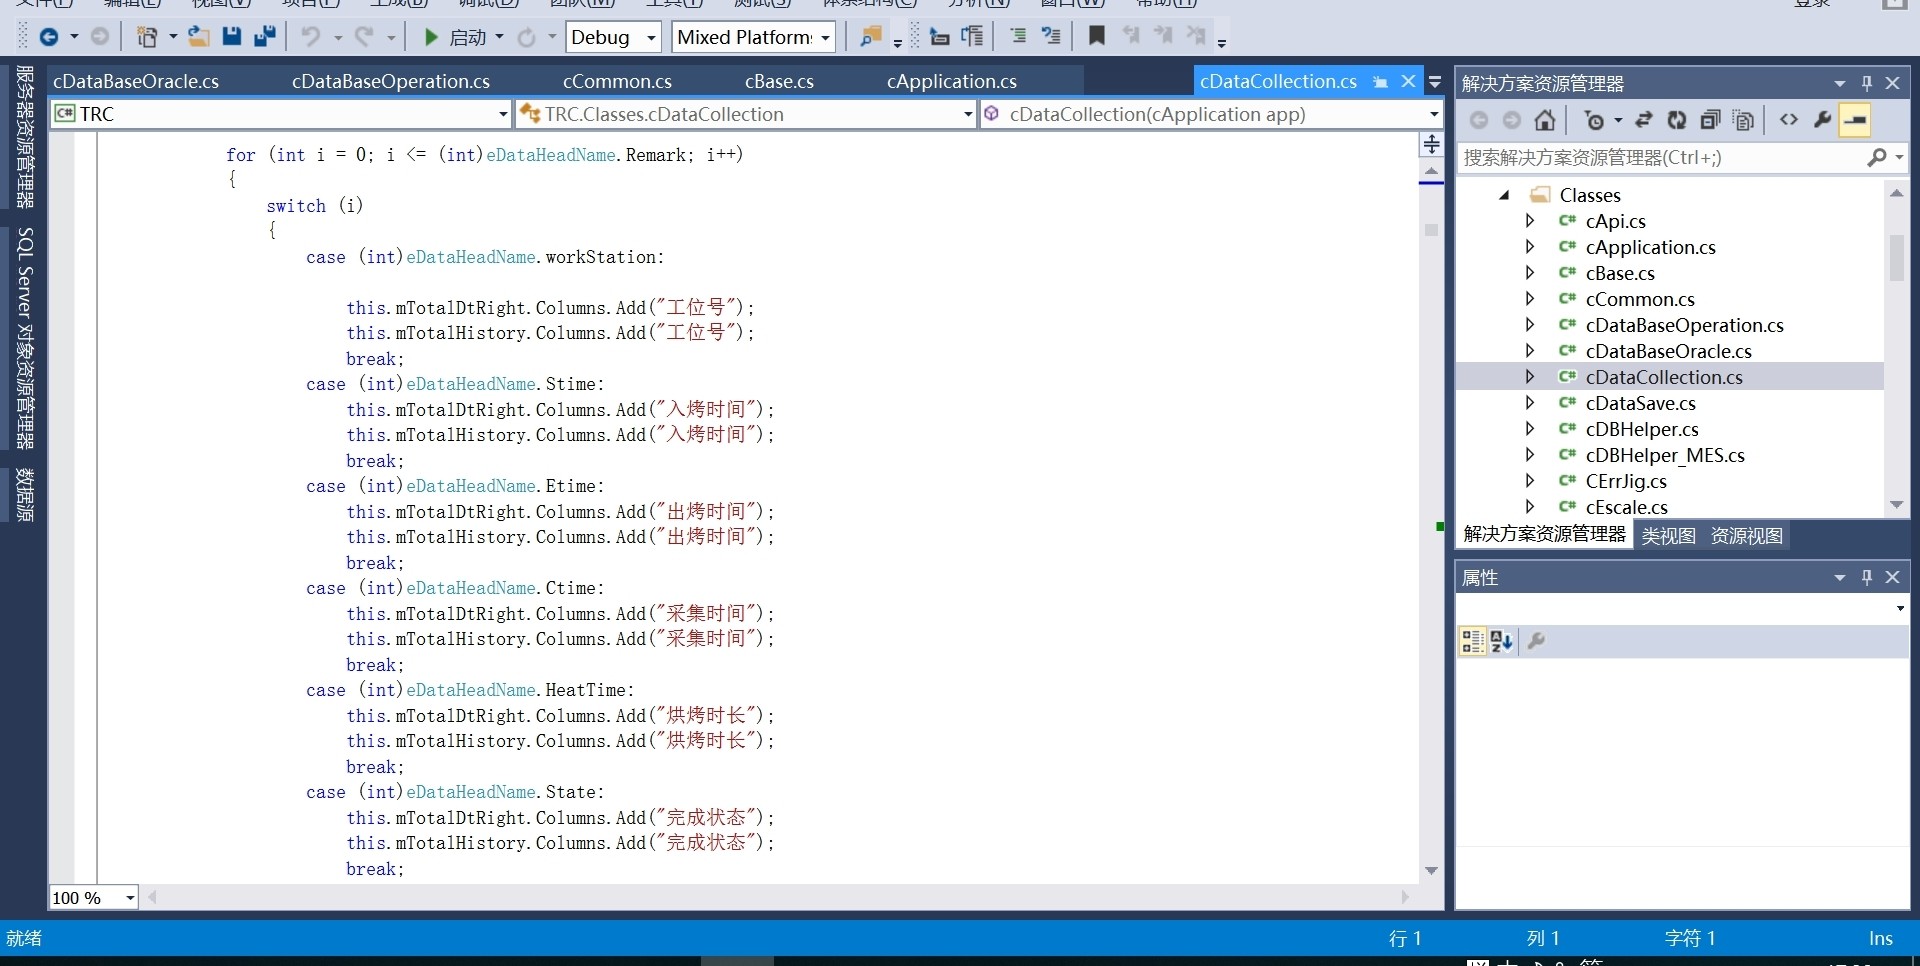1920x966 pixels.
Task: Open the Mixed Platforms dropdown
Action: (826, 37)
